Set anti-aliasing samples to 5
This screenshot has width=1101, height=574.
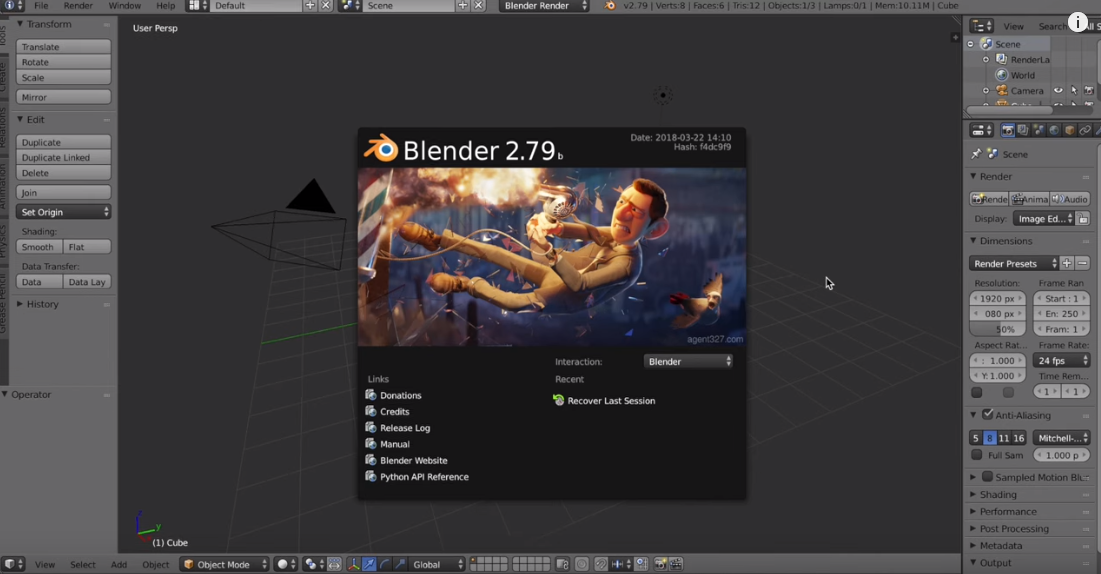(975, 438)
